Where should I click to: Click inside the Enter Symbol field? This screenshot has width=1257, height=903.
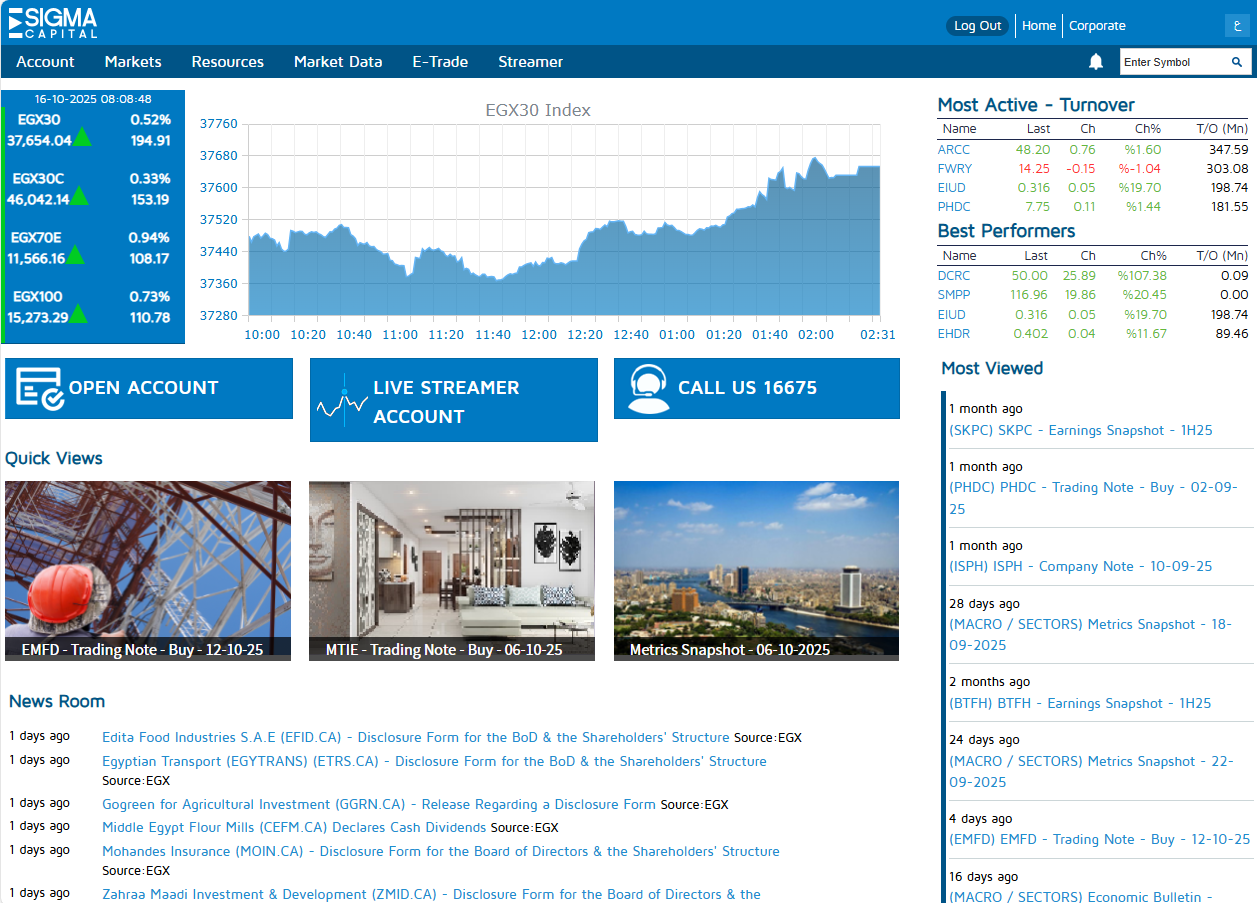(x=1170, y=62)
